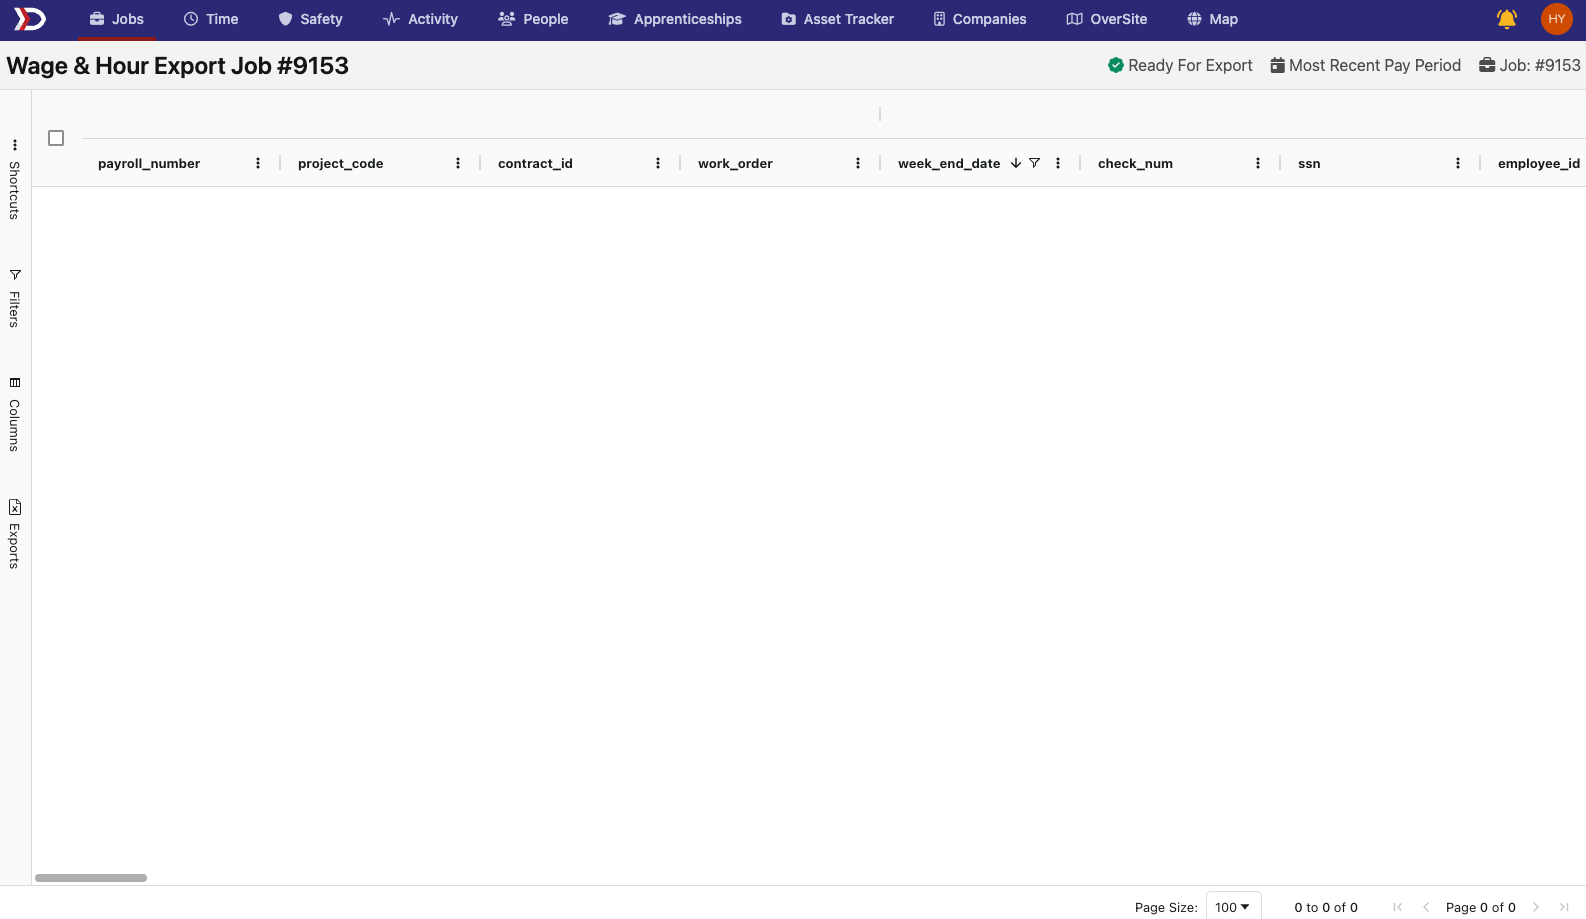Viewport: 1586px width, 919px height.
Task: Click the employee_id column header
Action: [x=1539, y=163]
